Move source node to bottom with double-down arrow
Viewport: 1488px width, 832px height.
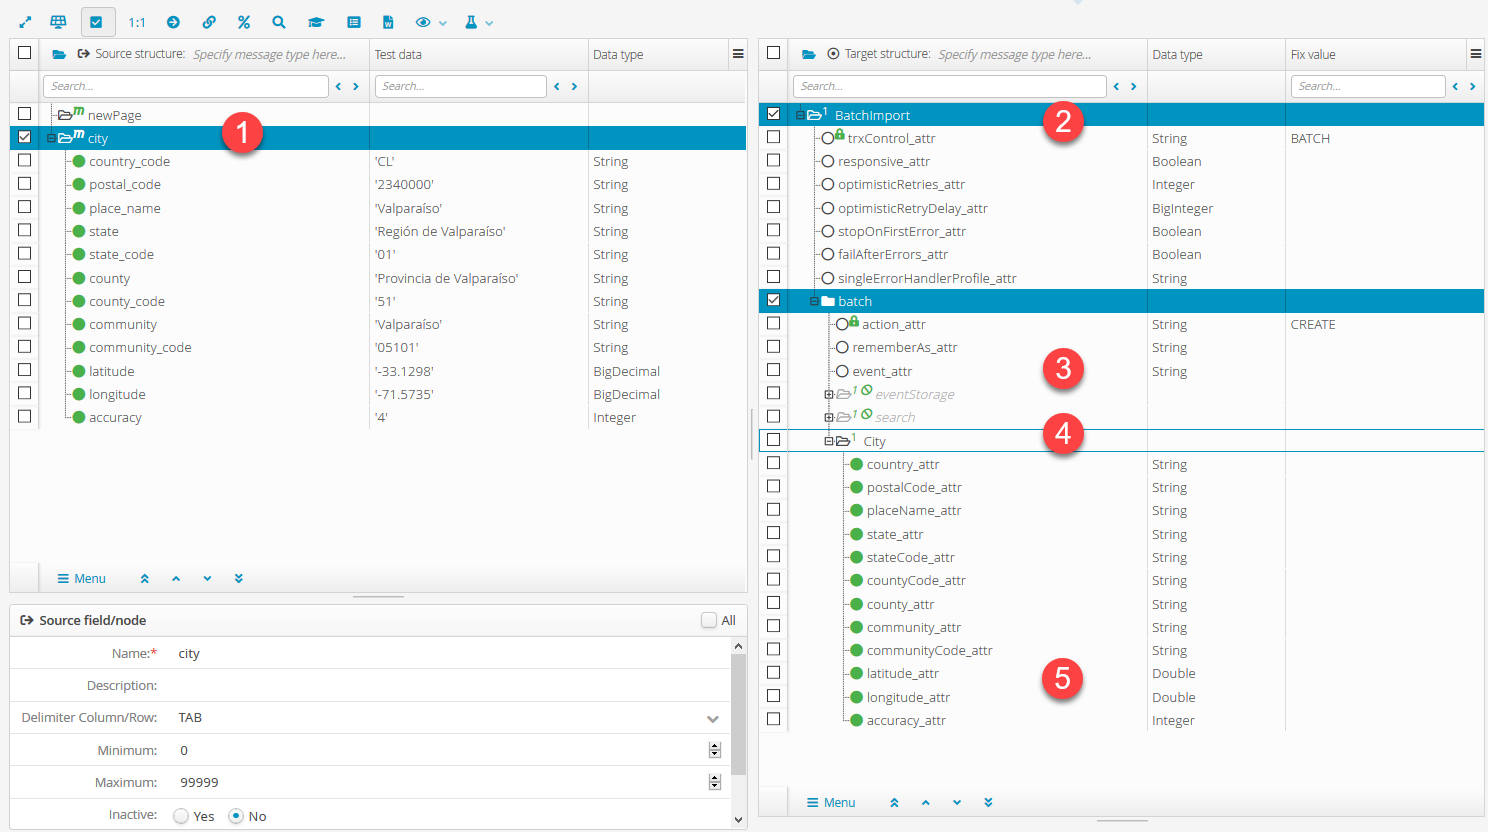point(238,578)
